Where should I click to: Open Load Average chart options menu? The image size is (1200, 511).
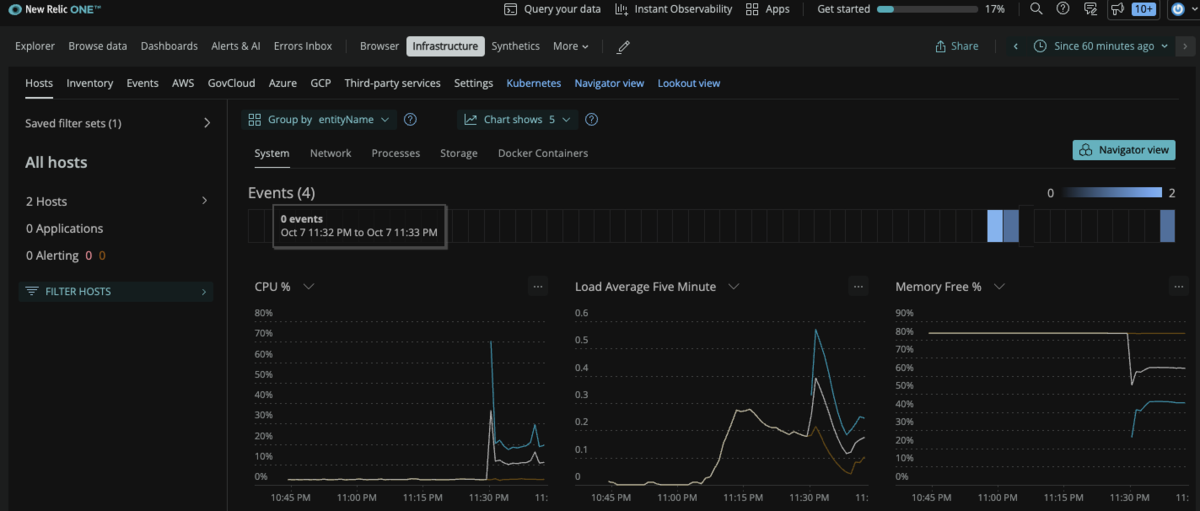pos(858,286)
